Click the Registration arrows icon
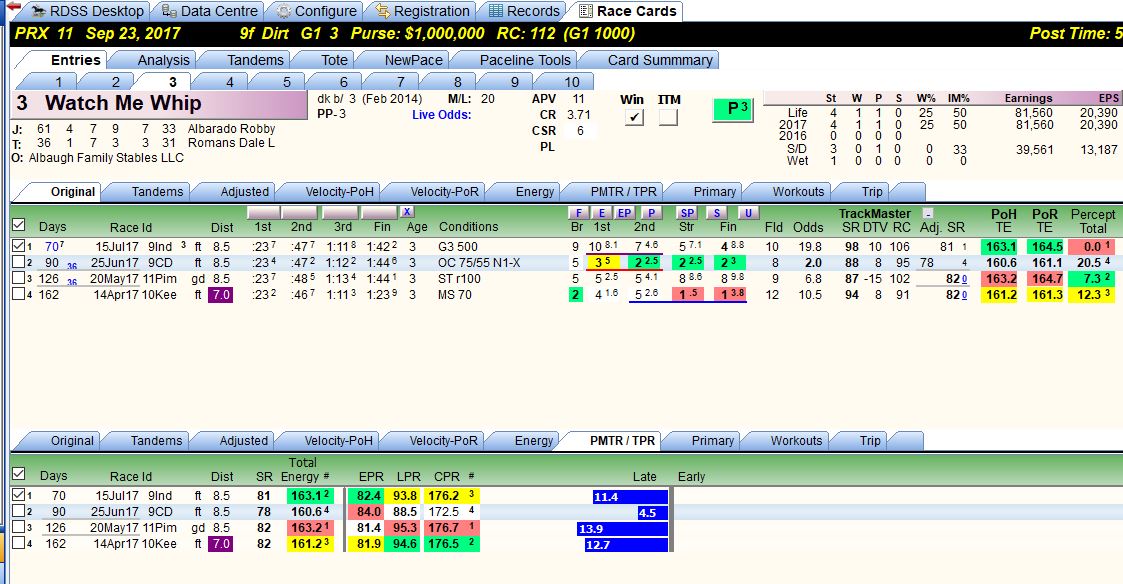The image size is (1123, 584). (382, 11)
